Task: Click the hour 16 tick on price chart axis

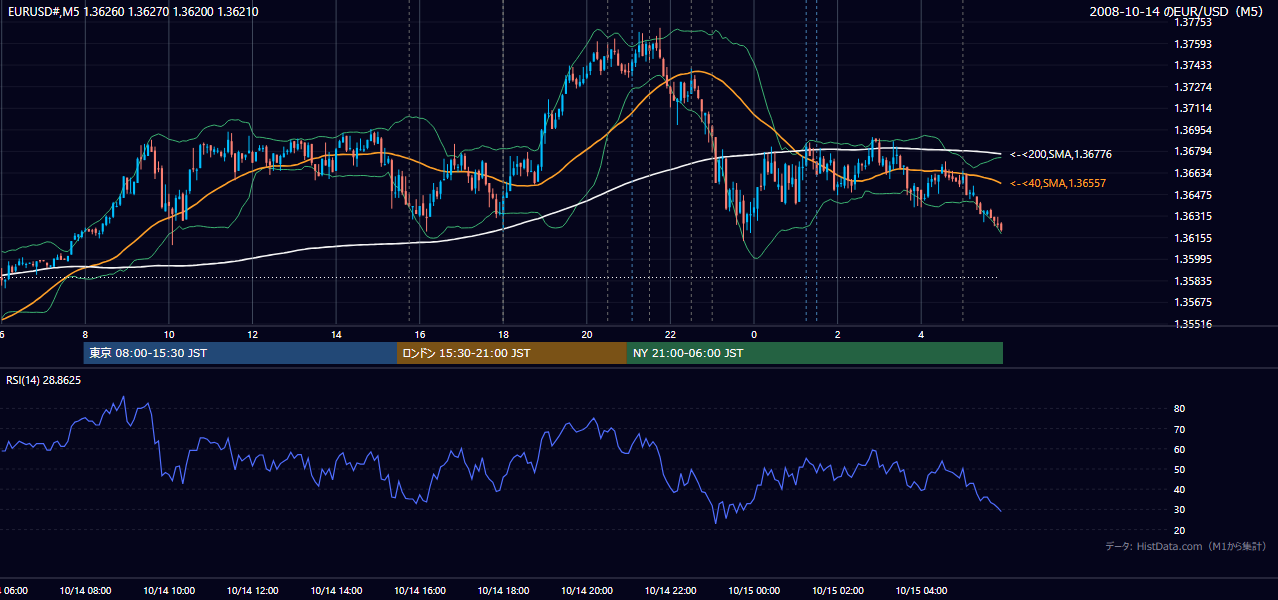Action: pos(420,335)
